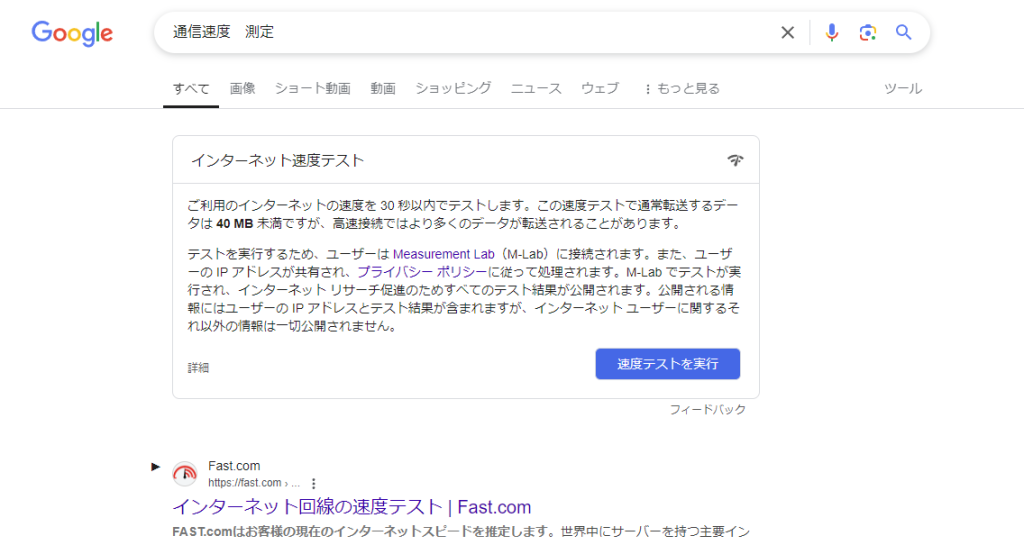Clear the search box with the X icon

(x=788, y=33)
